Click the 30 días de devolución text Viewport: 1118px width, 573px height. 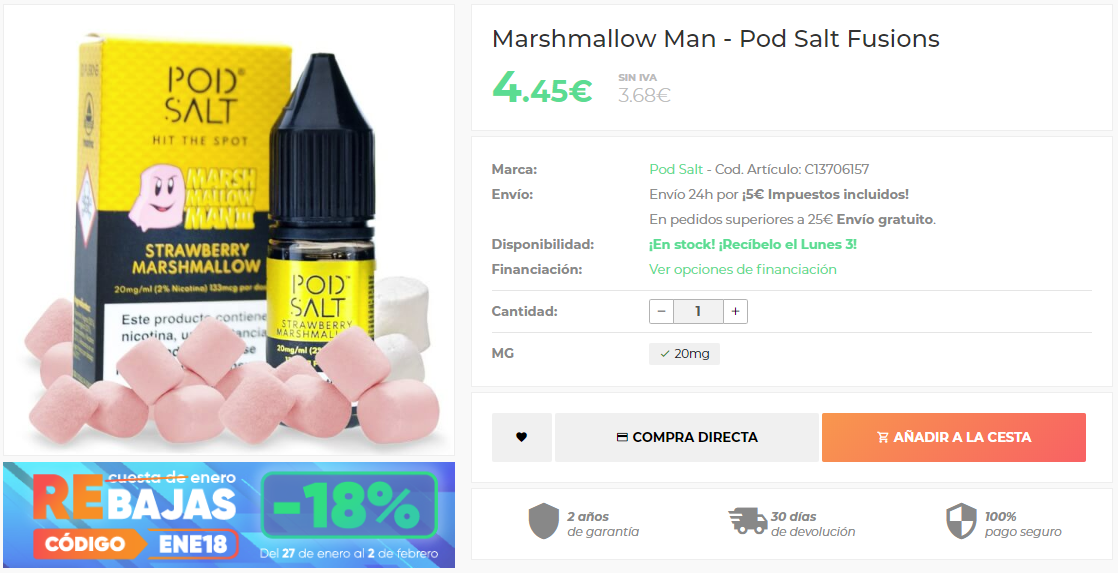[x=813, y=524]
